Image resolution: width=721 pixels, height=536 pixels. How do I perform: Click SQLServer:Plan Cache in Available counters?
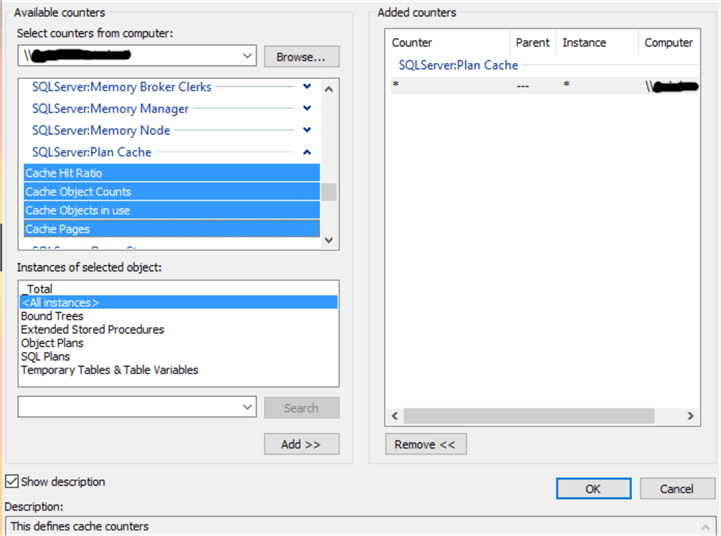click(92, 152)
